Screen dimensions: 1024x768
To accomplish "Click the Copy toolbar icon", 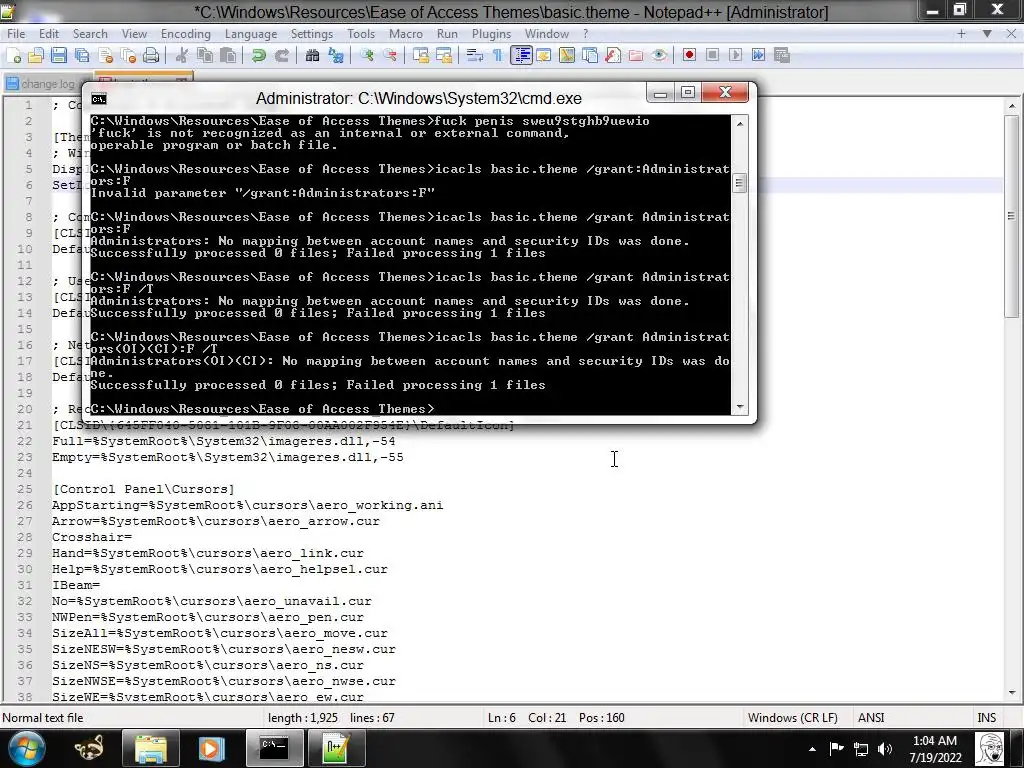I will (205, 56).
